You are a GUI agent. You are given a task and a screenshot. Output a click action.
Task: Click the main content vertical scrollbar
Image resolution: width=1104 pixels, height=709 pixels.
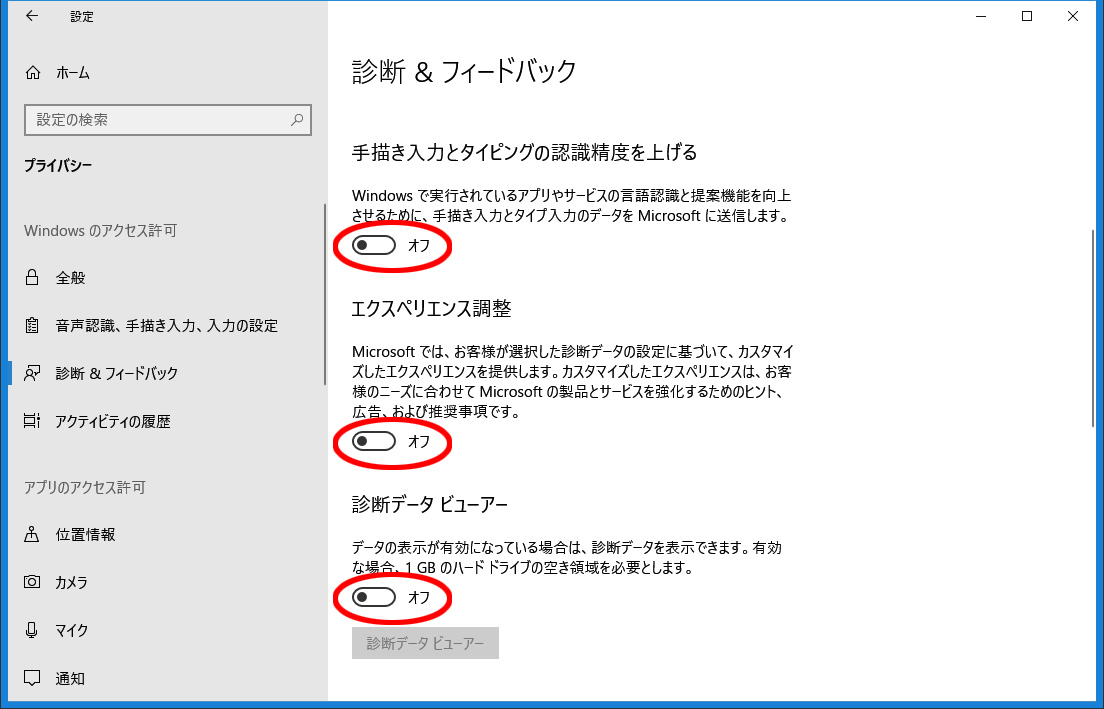[1093, 327]
